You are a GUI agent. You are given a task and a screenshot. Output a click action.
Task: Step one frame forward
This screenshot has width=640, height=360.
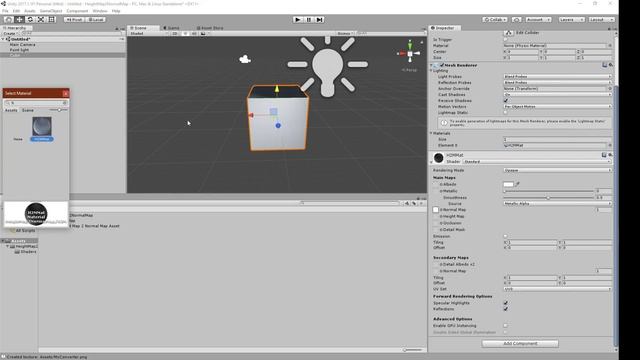(x=320, y=20)
